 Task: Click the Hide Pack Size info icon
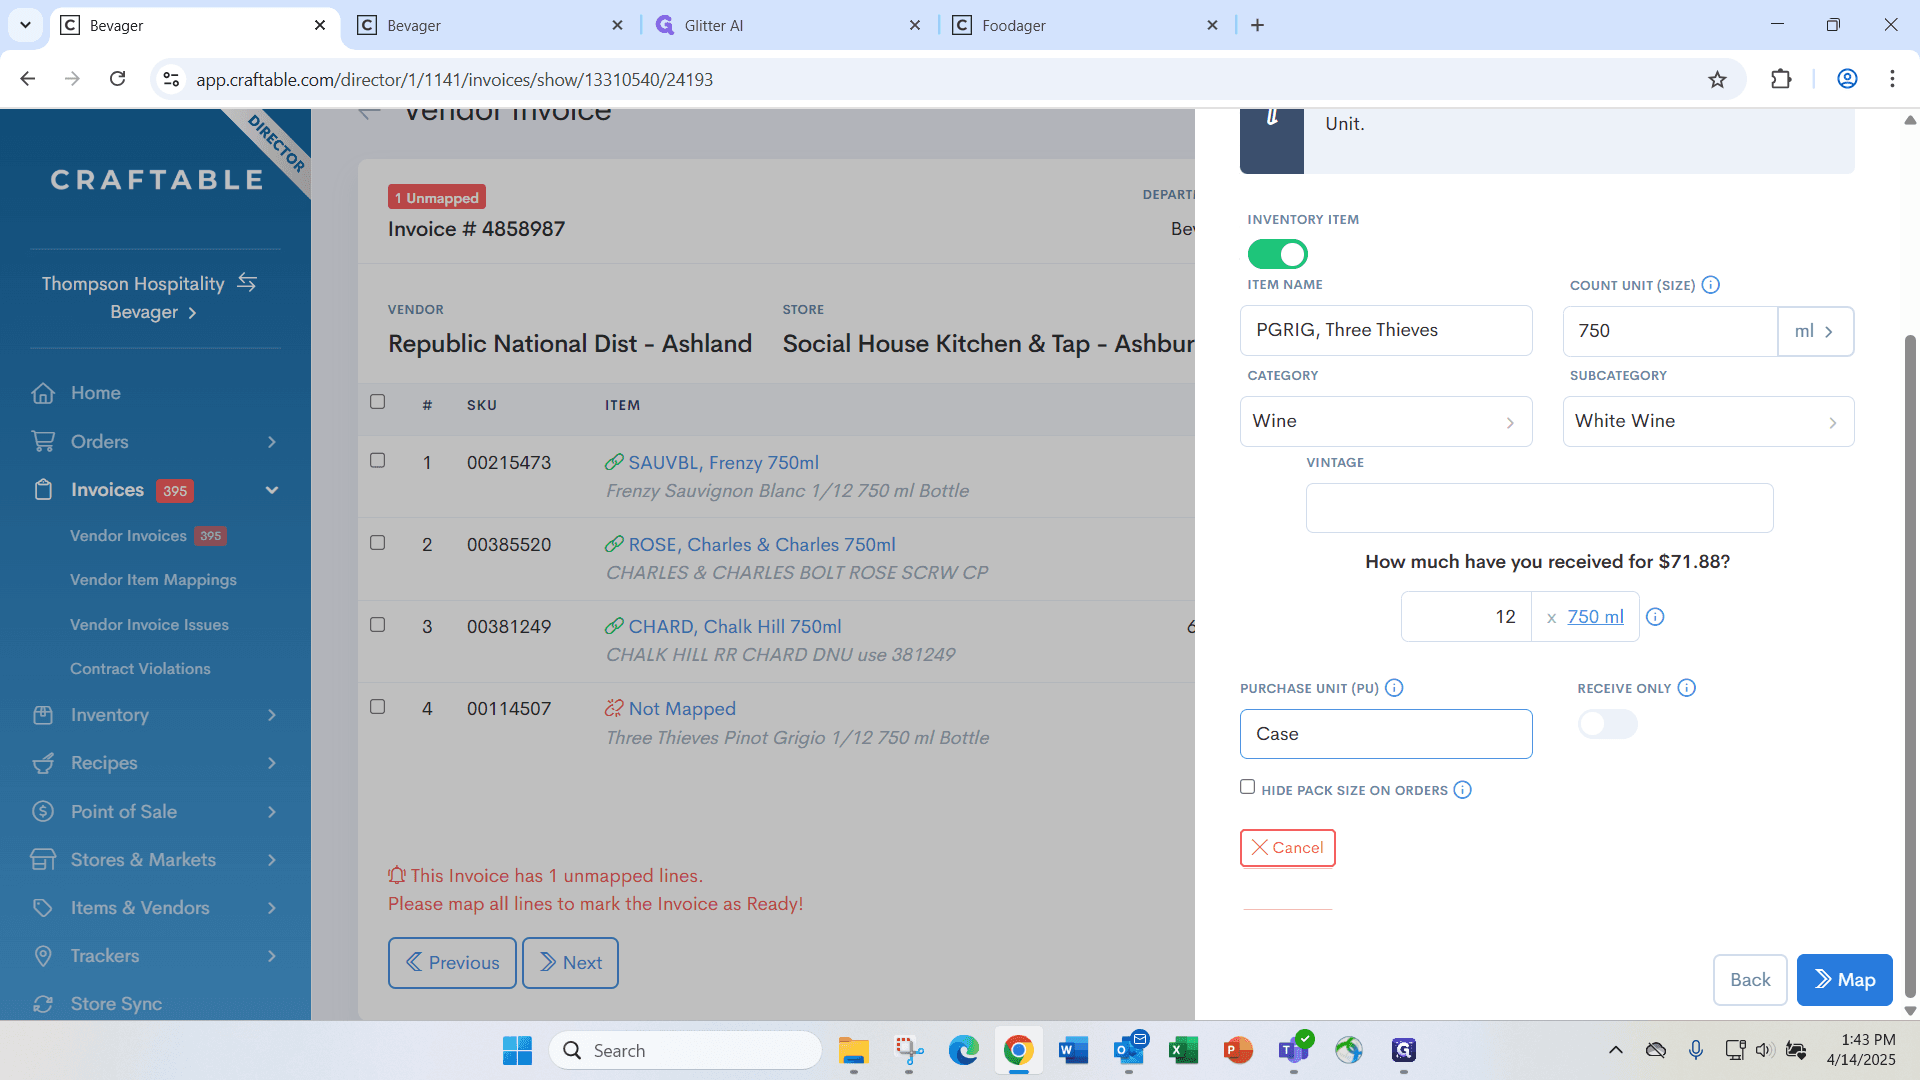coord(1463,790)
